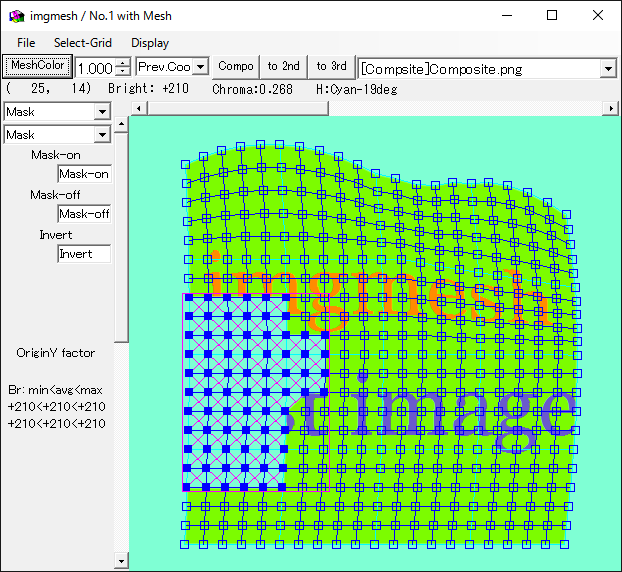Open the Select-Grid menu
This screenshot has width=622, height=572.
tap(82, 43)
